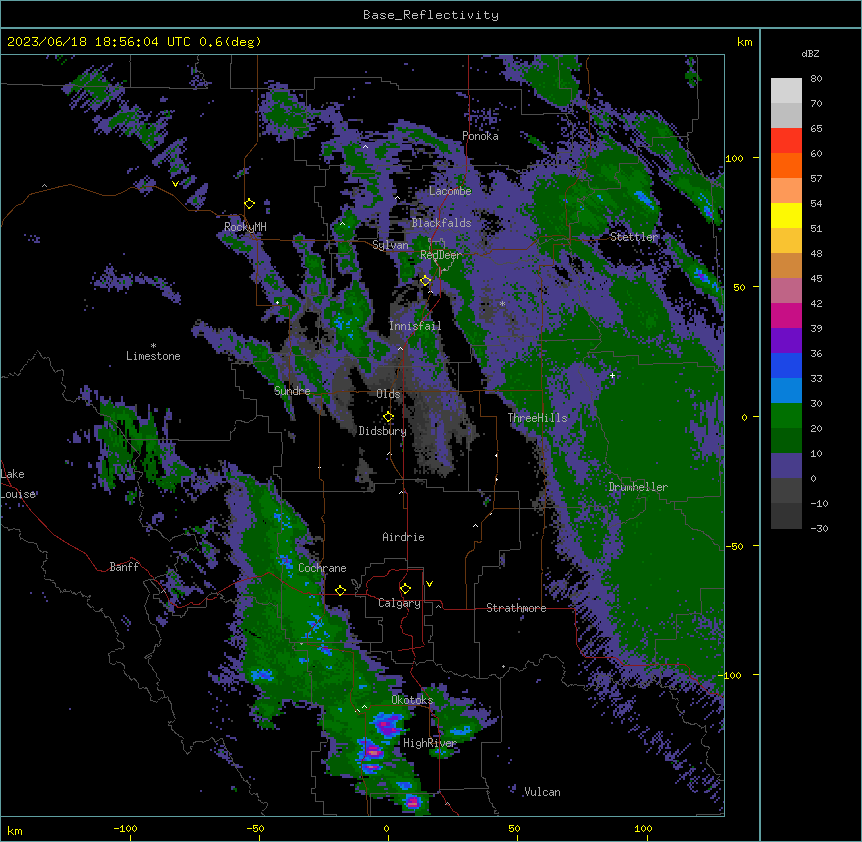Viewport: 862px width, 842px height.
Task: Click the yellow diamond marker above RockyMH
Action: [250, 204]
